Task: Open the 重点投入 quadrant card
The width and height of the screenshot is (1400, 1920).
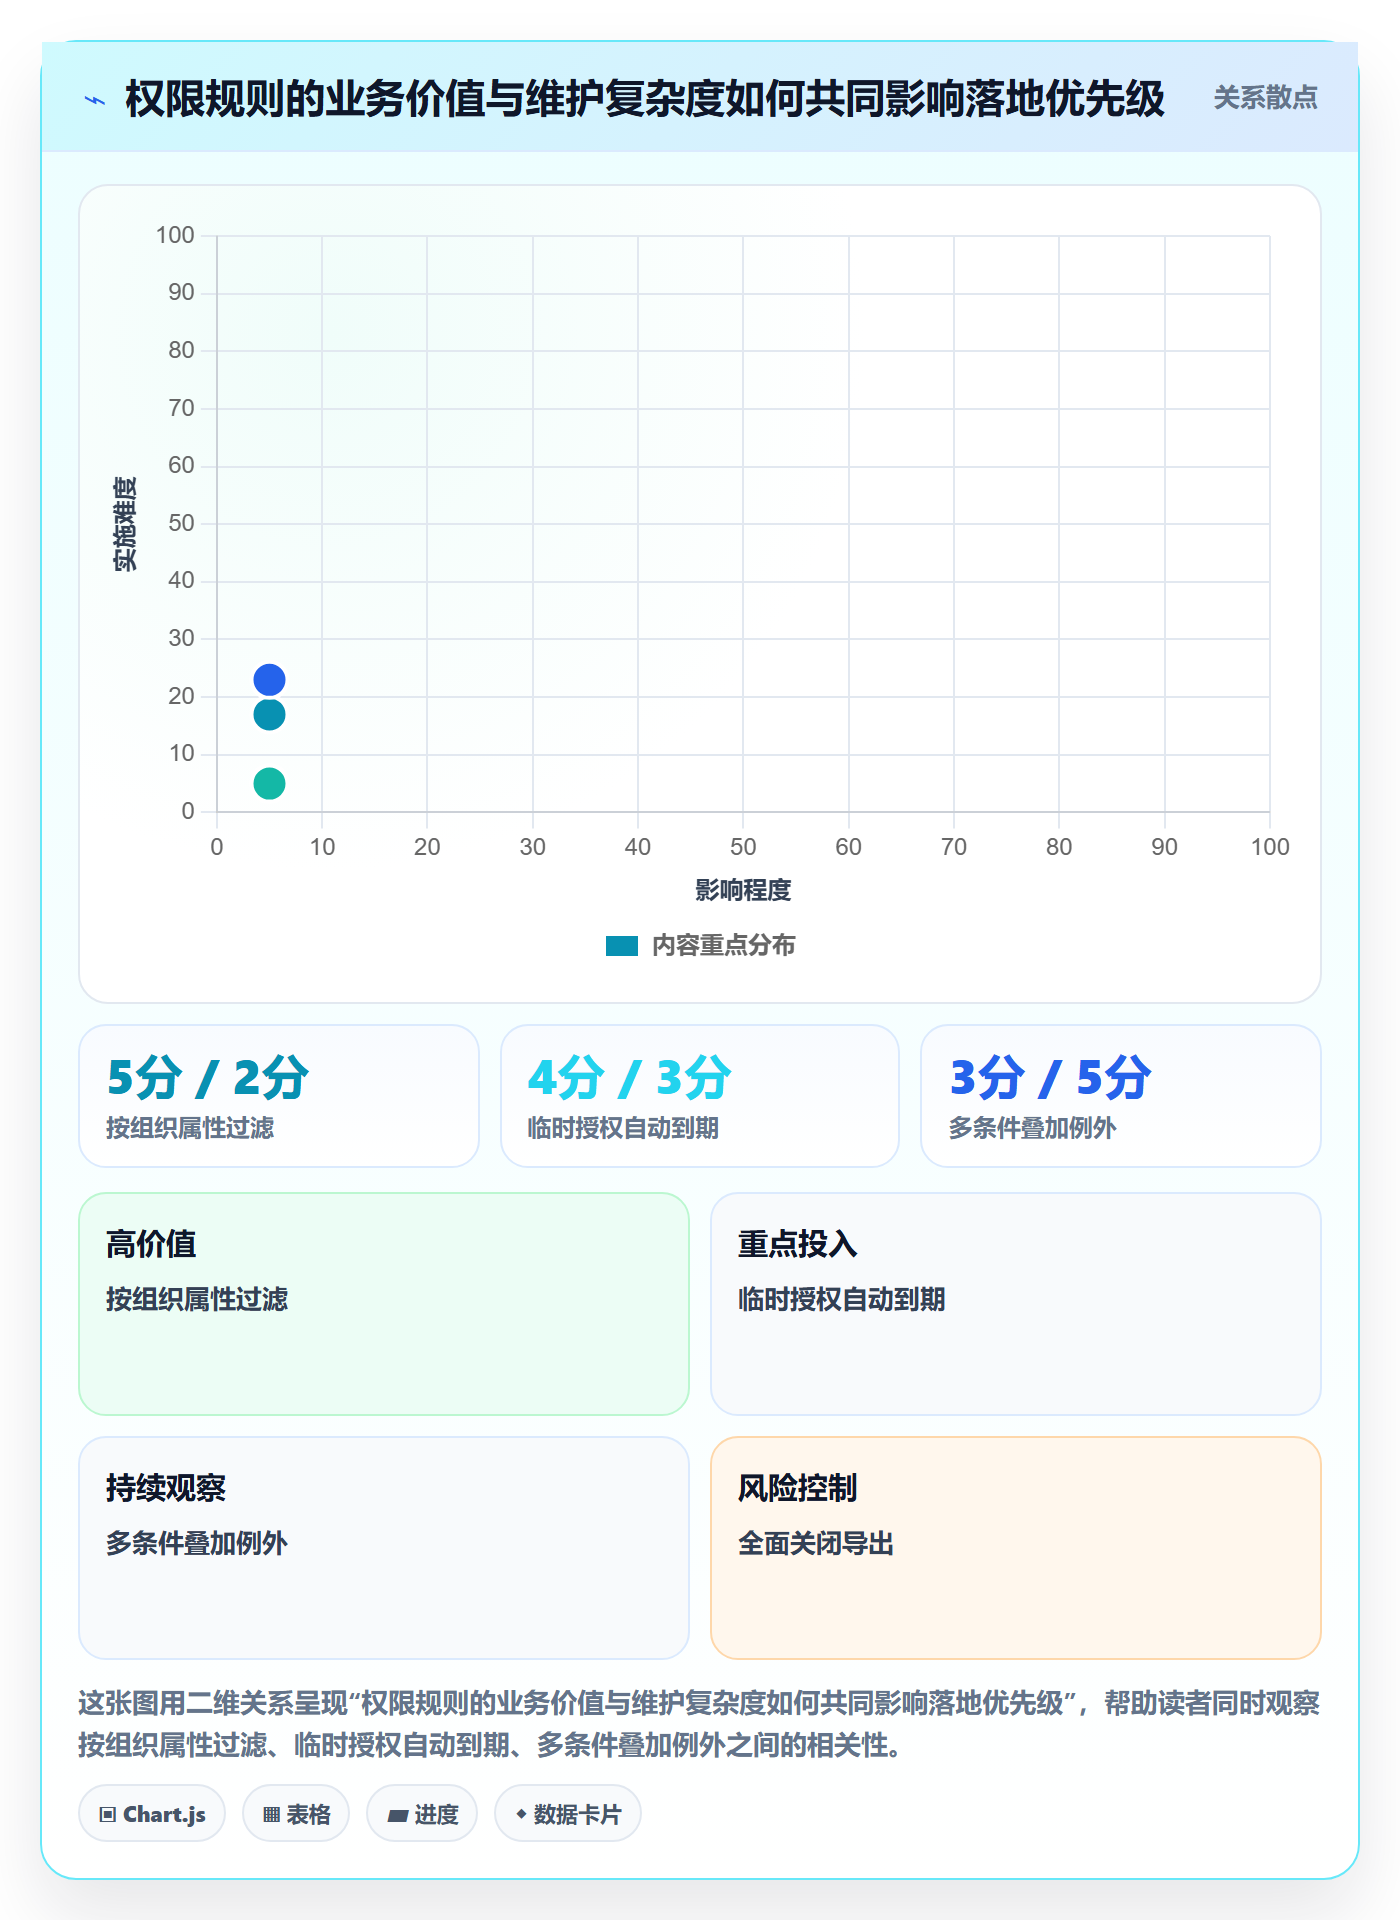Action: click(x=1016, y=1304)
